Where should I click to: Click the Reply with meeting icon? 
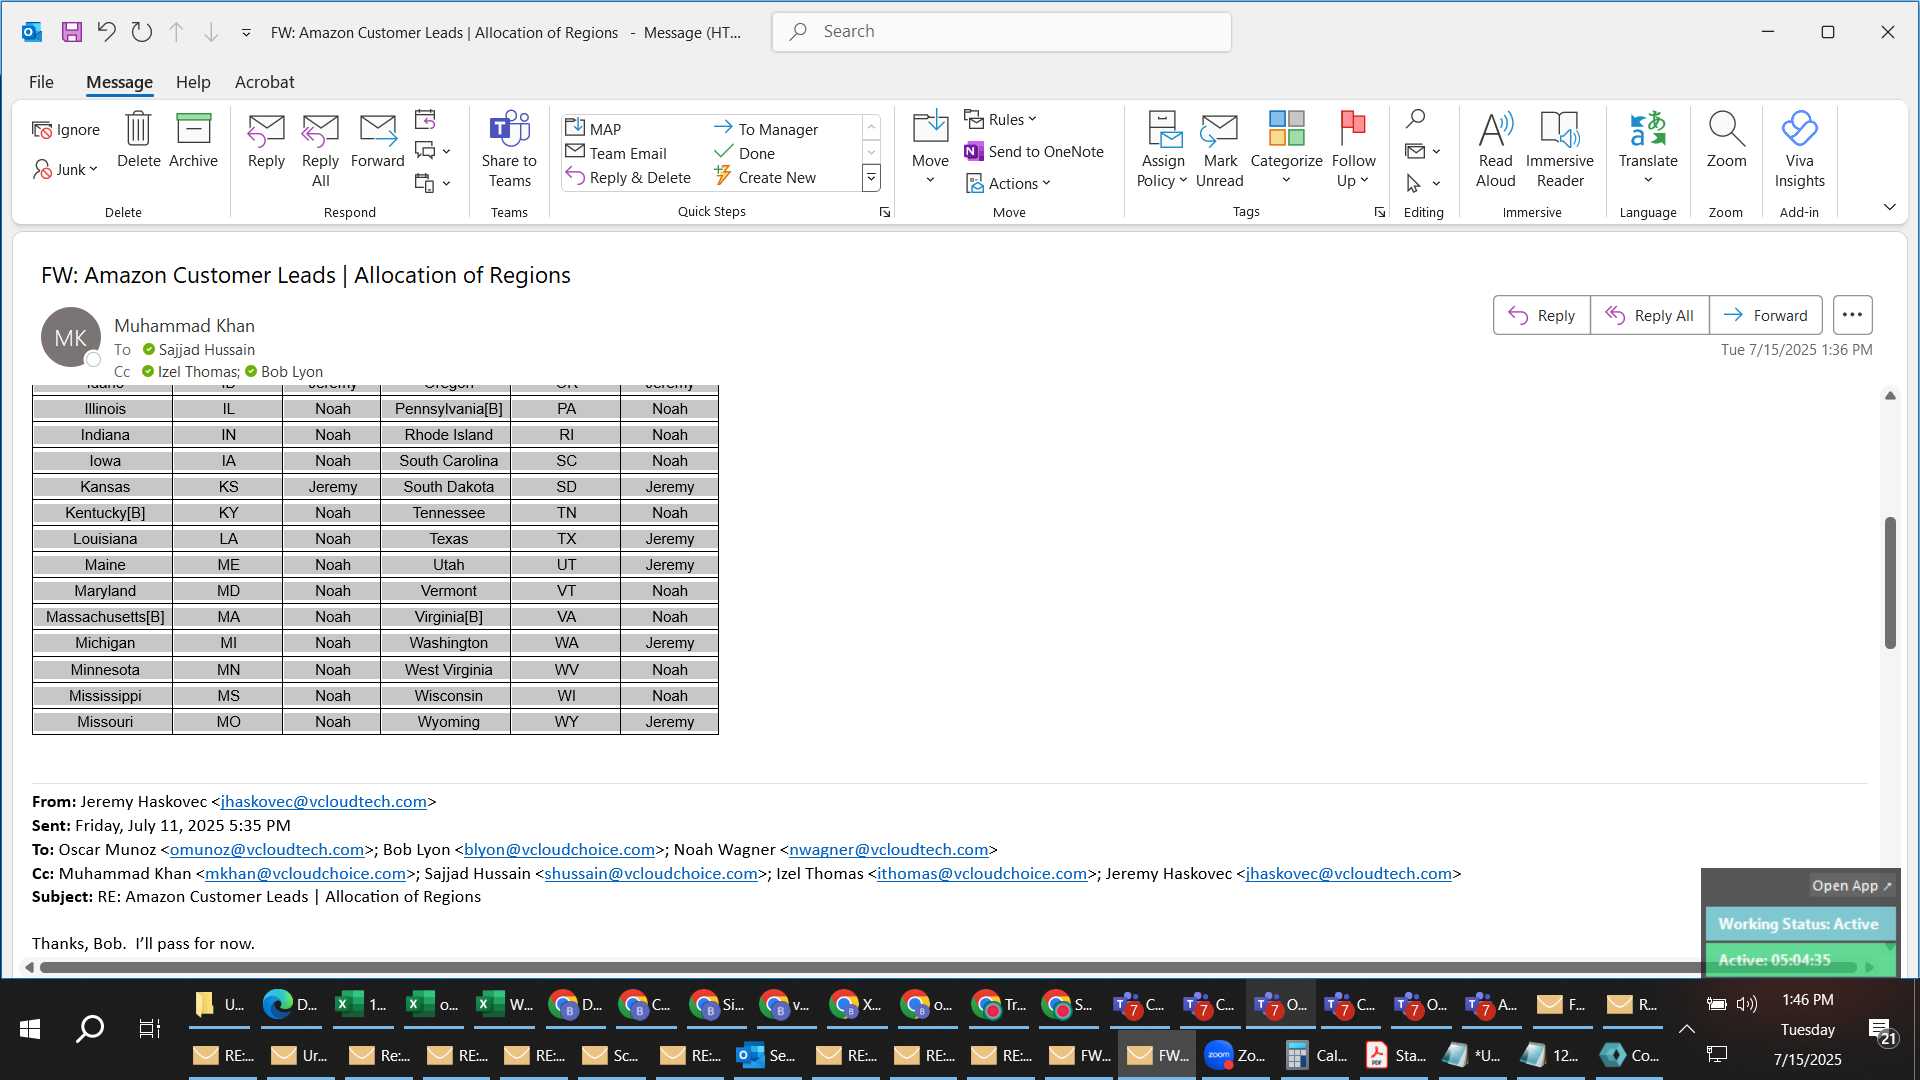click(x=425, y=119)
